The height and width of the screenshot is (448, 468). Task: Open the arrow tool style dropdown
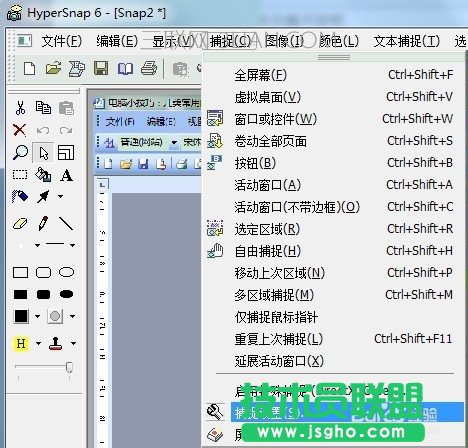(x=60, y=196)
